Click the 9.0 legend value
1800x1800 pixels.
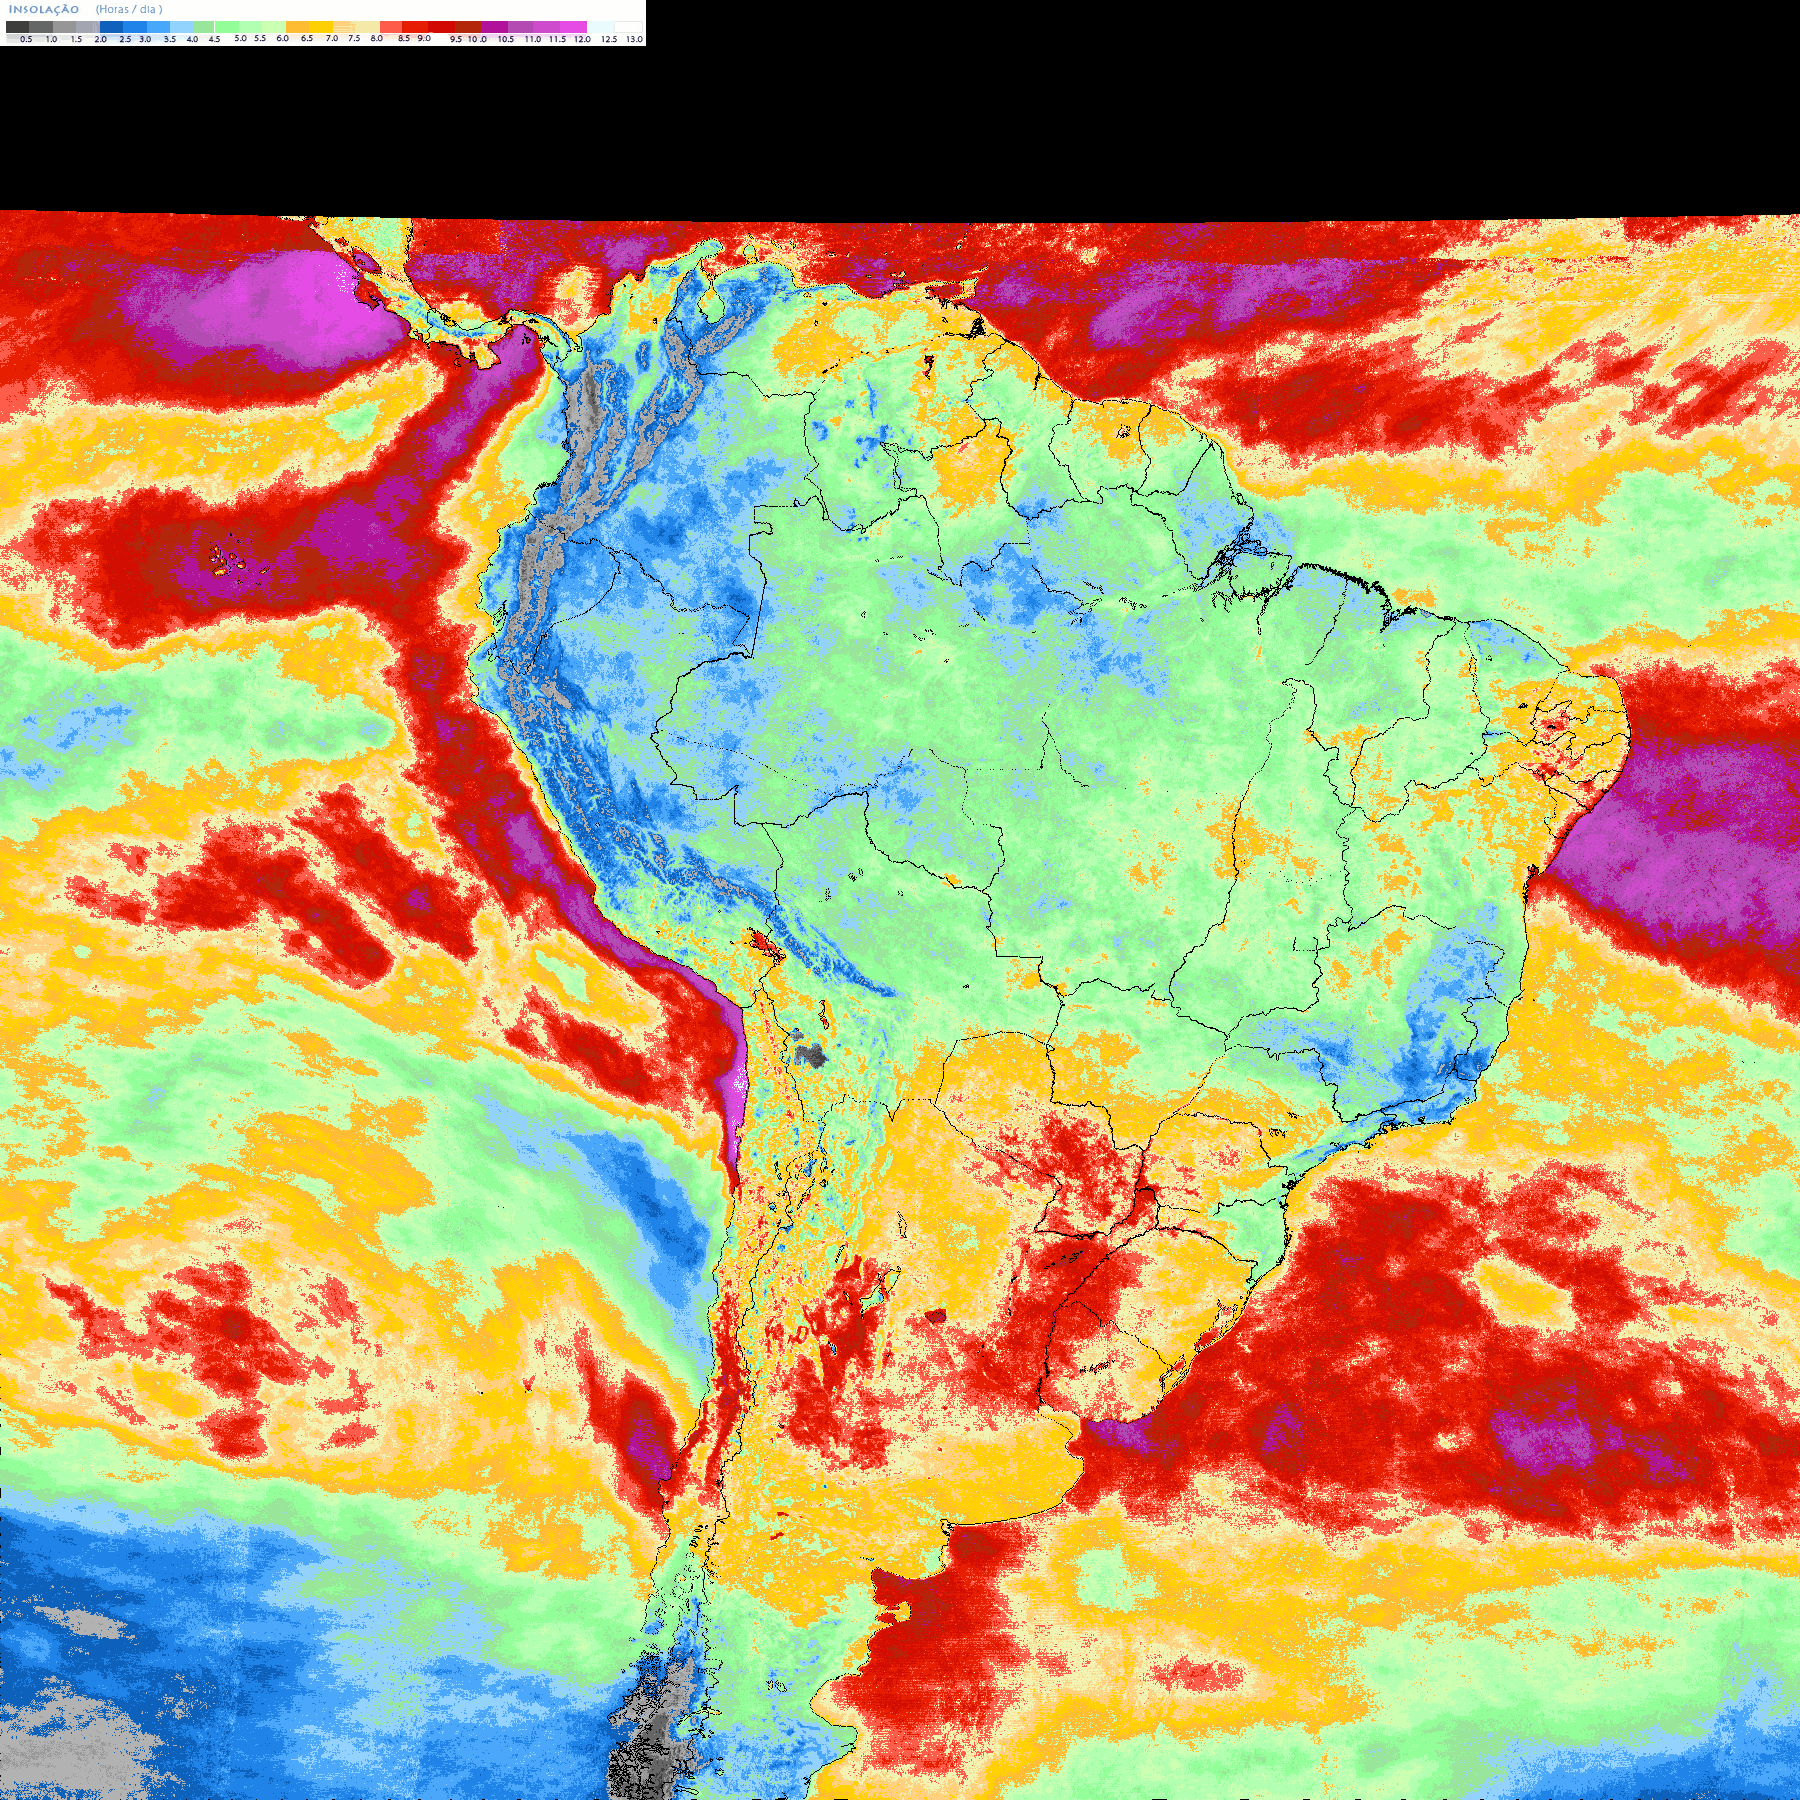point(424,38)
